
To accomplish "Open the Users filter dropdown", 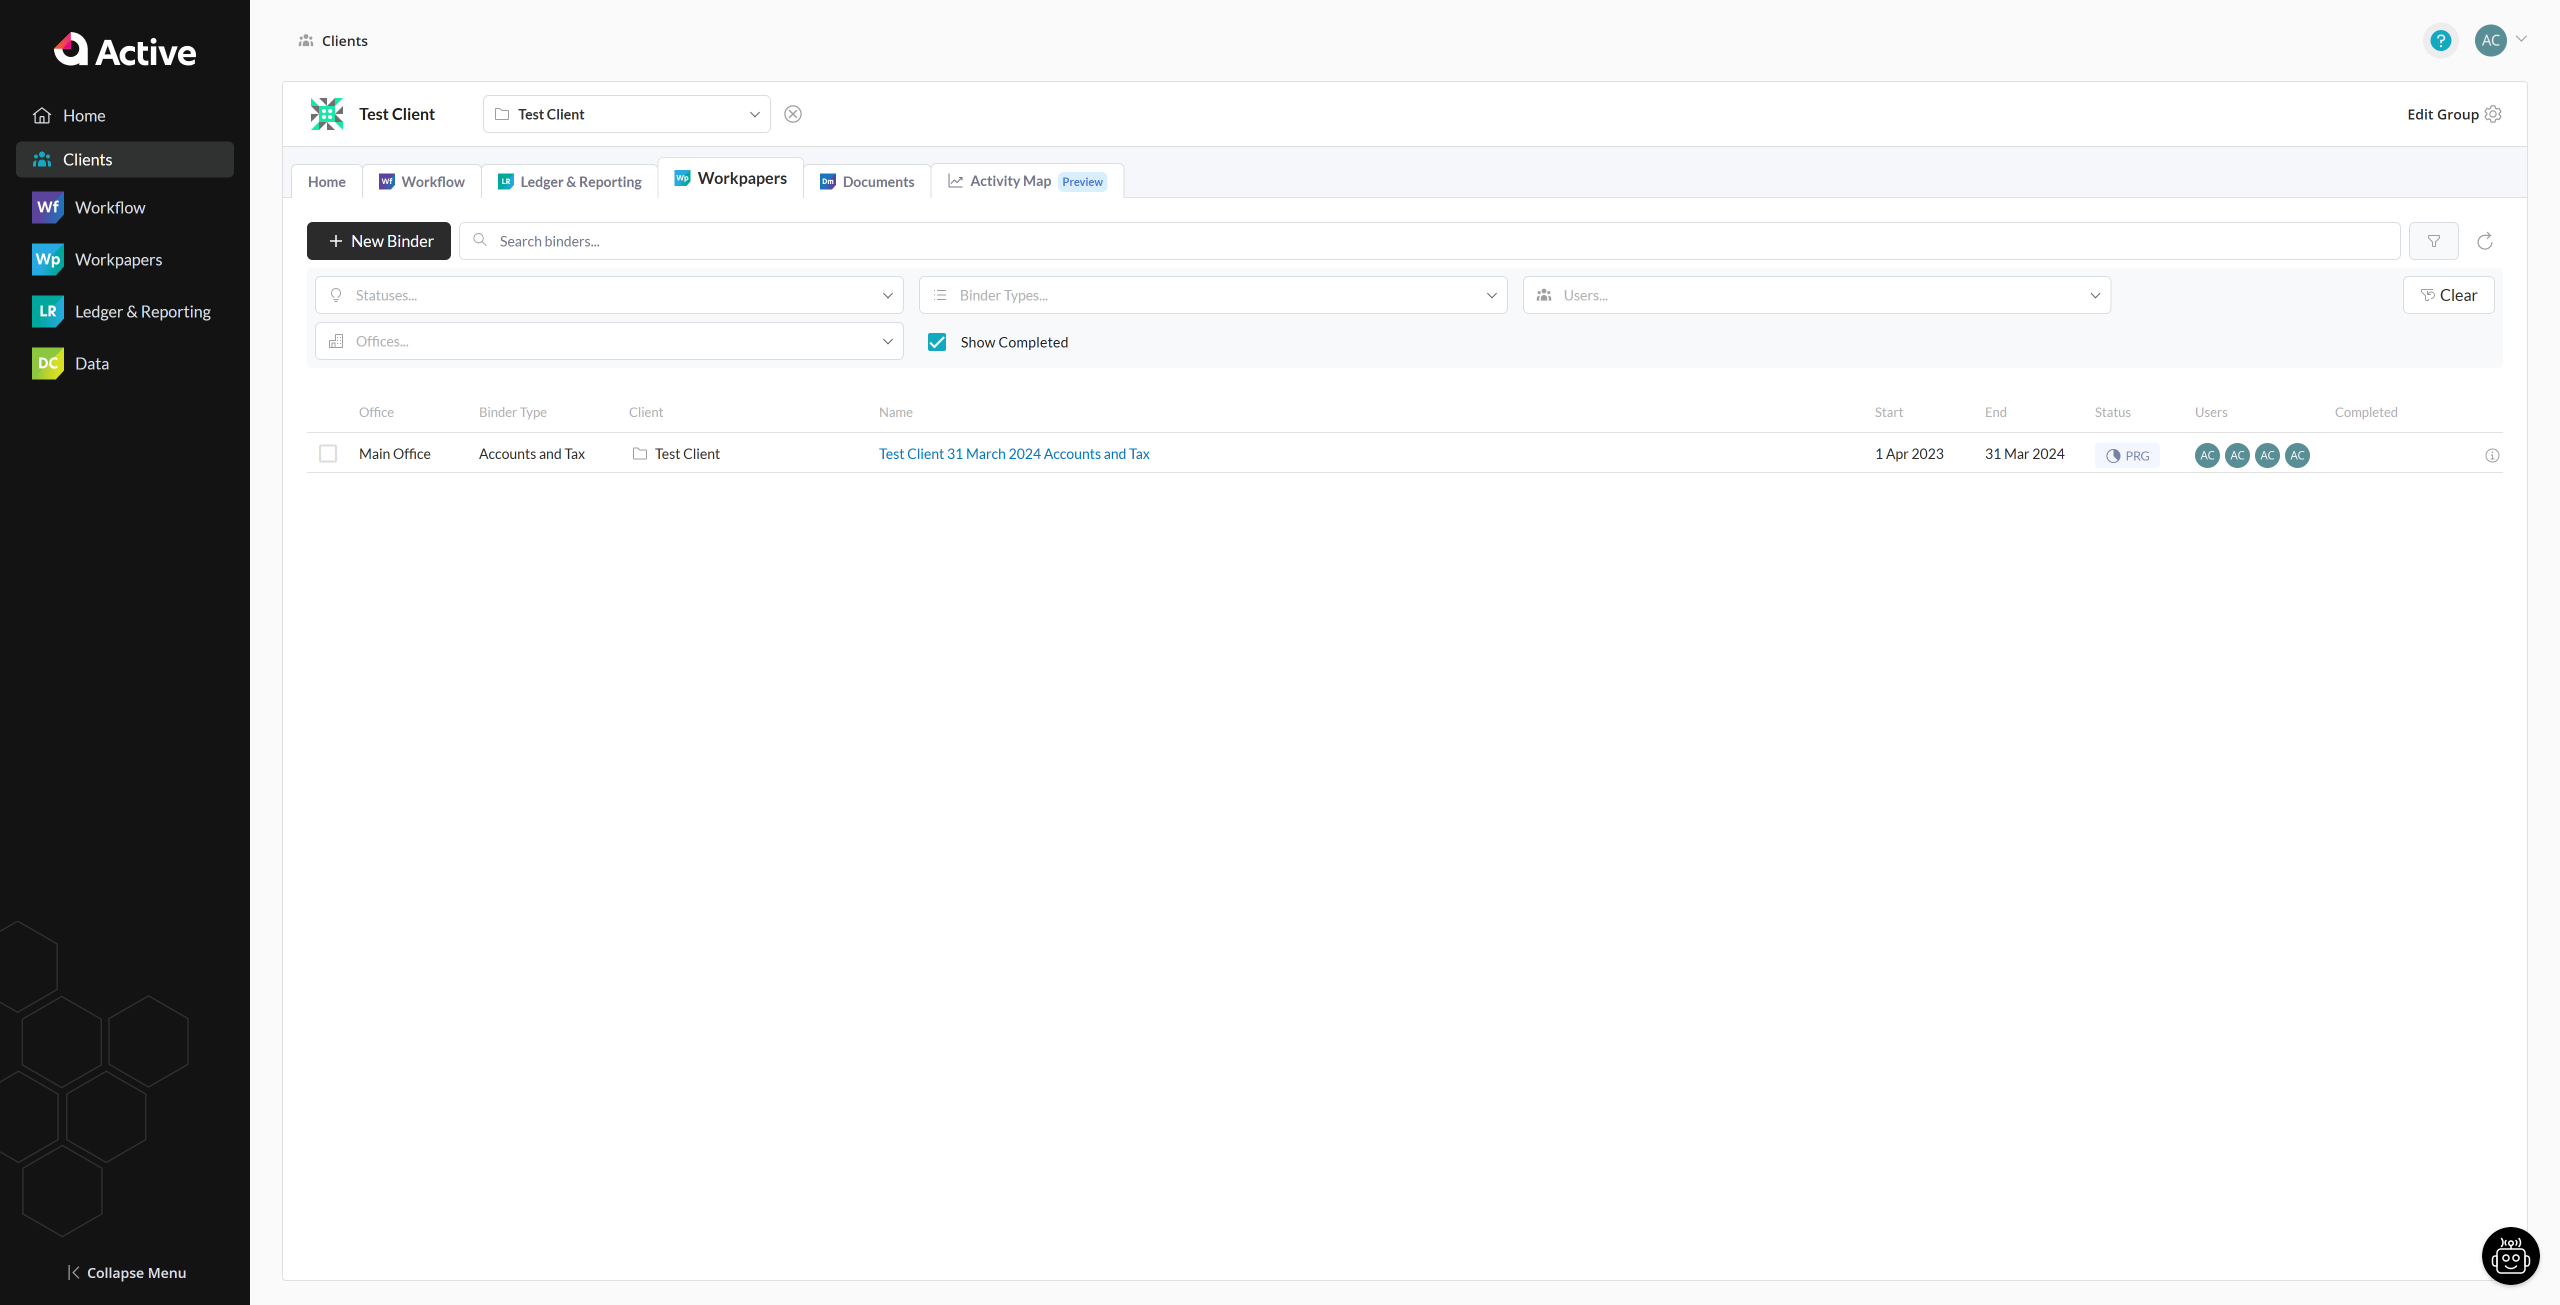I will (x=1816, y=295).
